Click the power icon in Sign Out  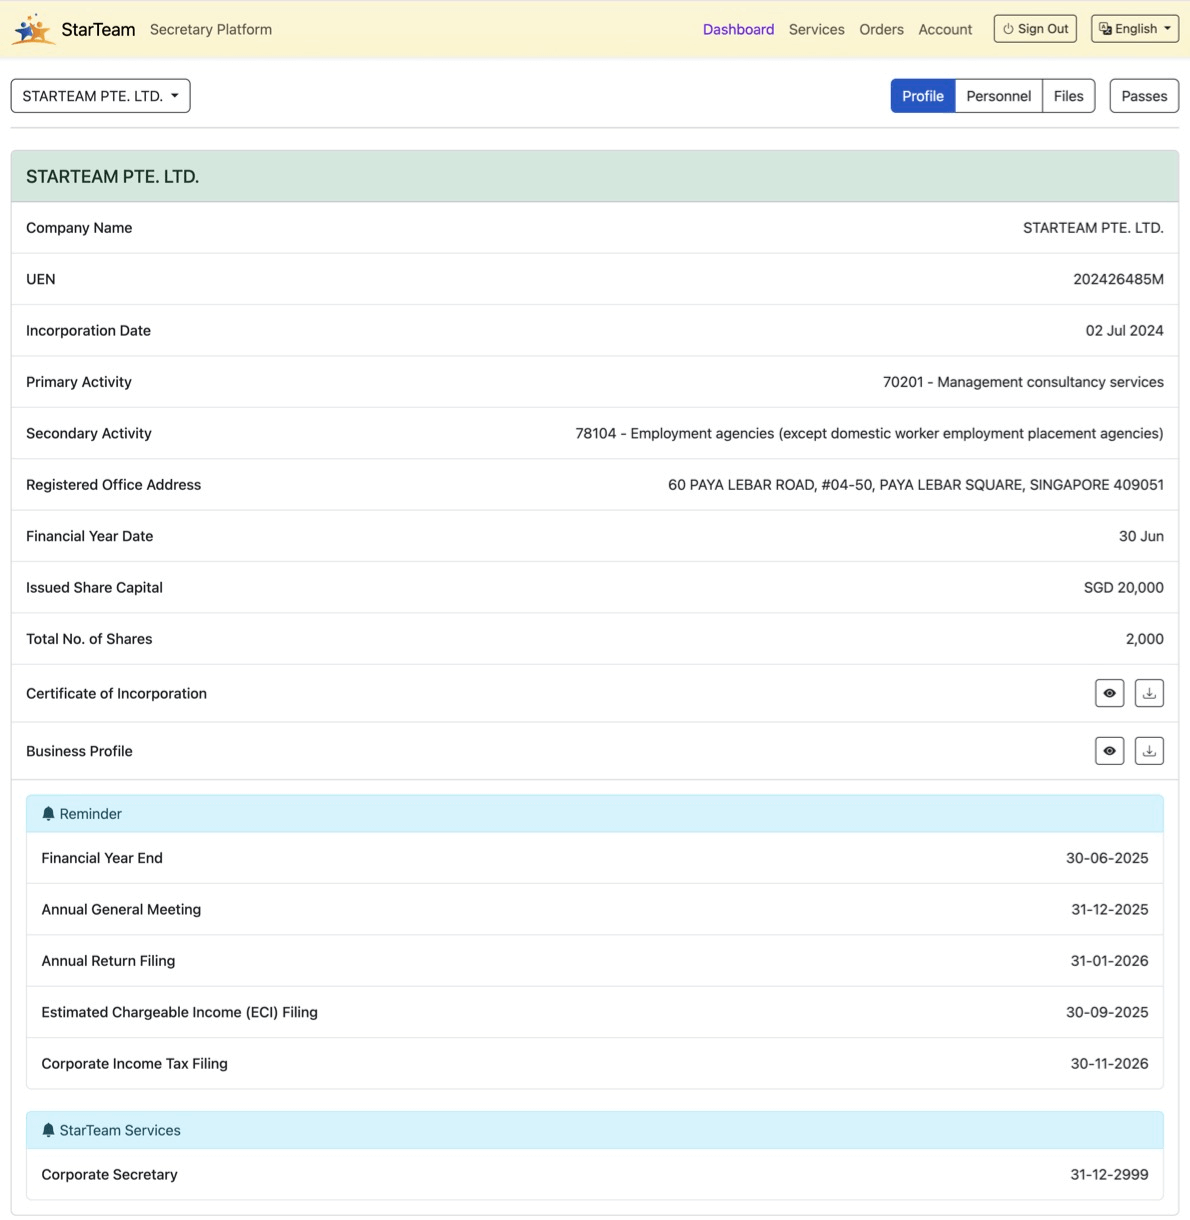pyautogui.click(x=1008, y=29)
